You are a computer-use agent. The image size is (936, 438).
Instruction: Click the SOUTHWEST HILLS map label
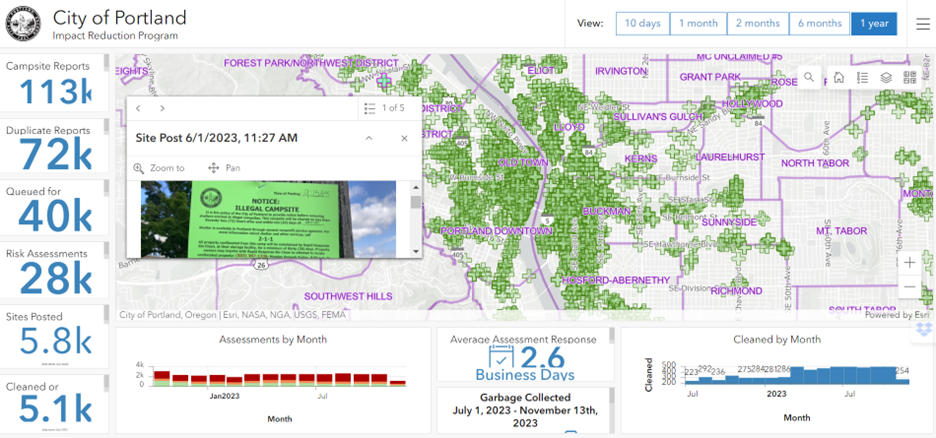click(348, 296)
